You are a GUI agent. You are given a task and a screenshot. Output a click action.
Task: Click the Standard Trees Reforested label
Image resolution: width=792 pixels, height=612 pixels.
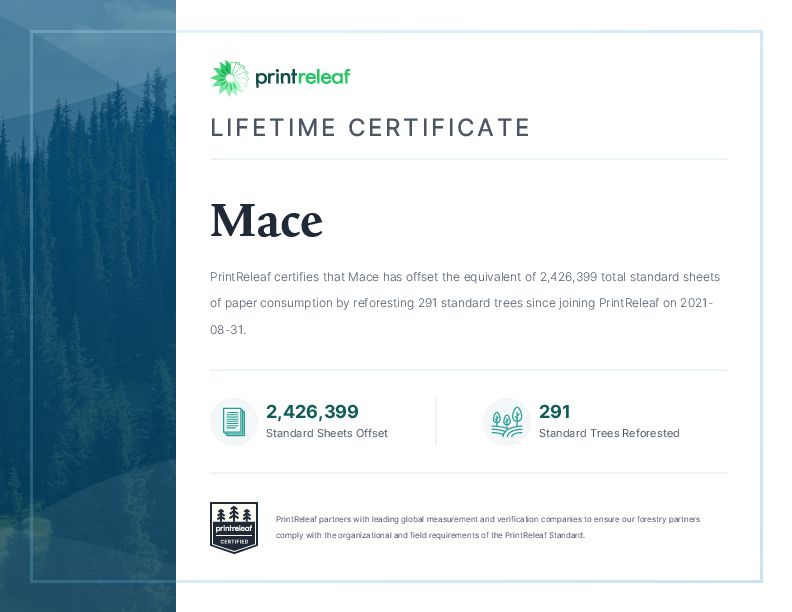point(609,433)
